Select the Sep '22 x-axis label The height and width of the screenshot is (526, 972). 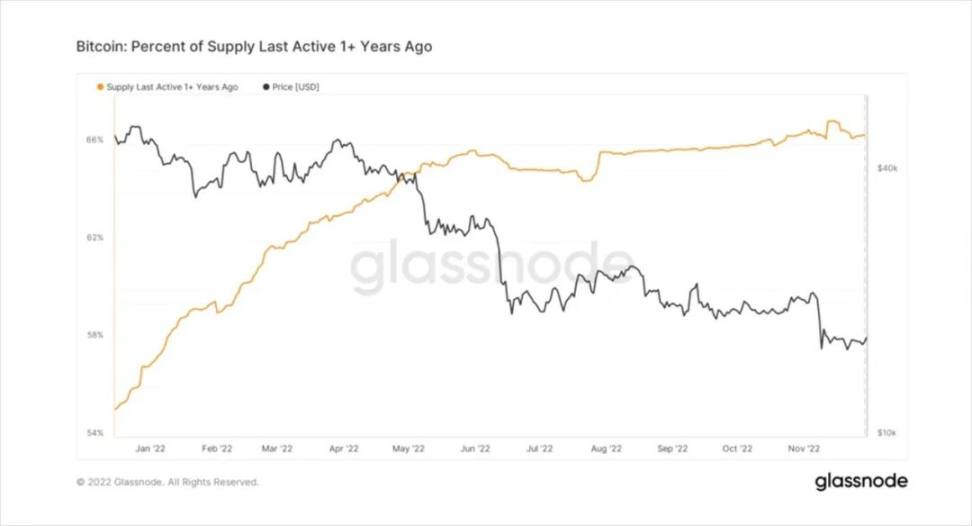click(674, 449)
